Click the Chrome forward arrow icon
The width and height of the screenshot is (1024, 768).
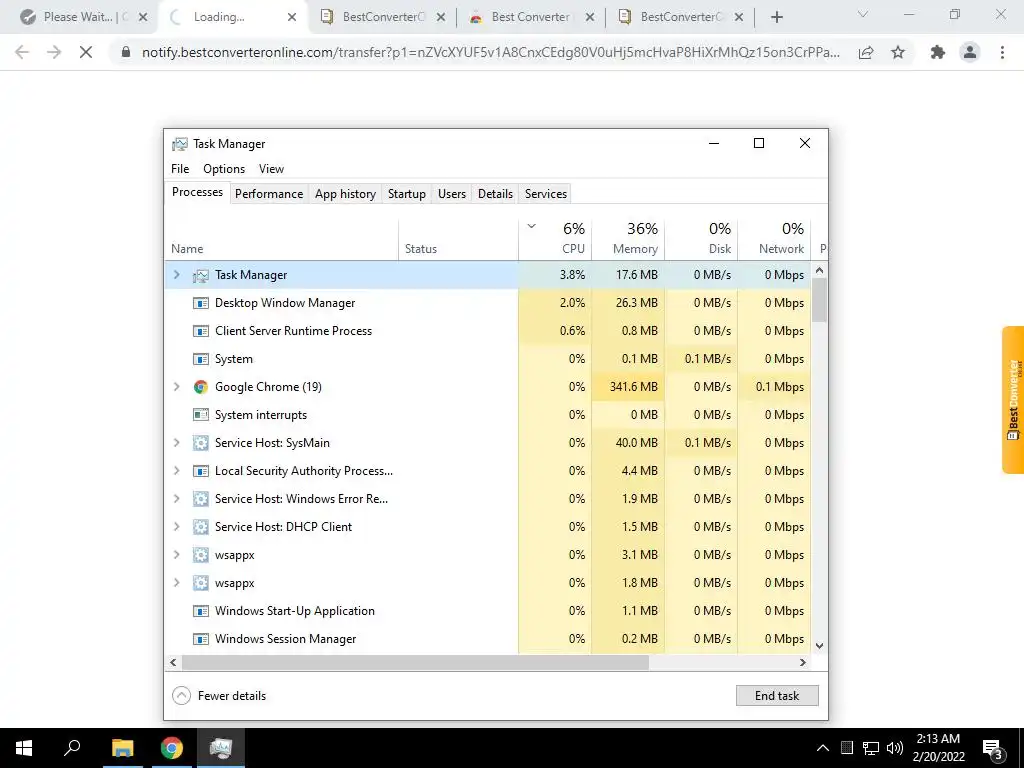pos(54,52)
